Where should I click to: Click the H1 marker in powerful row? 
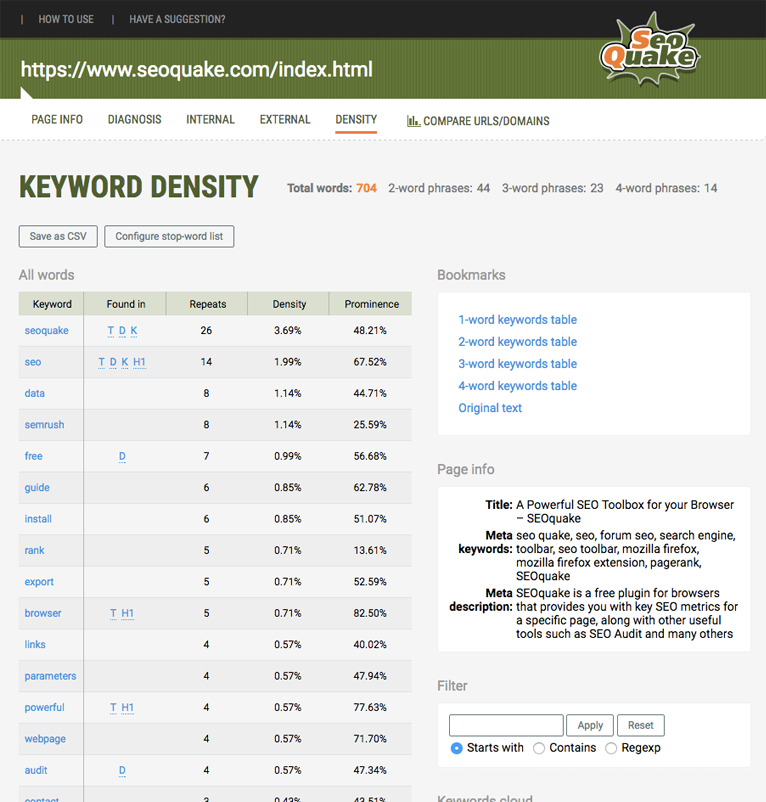[x=128, y=707]
